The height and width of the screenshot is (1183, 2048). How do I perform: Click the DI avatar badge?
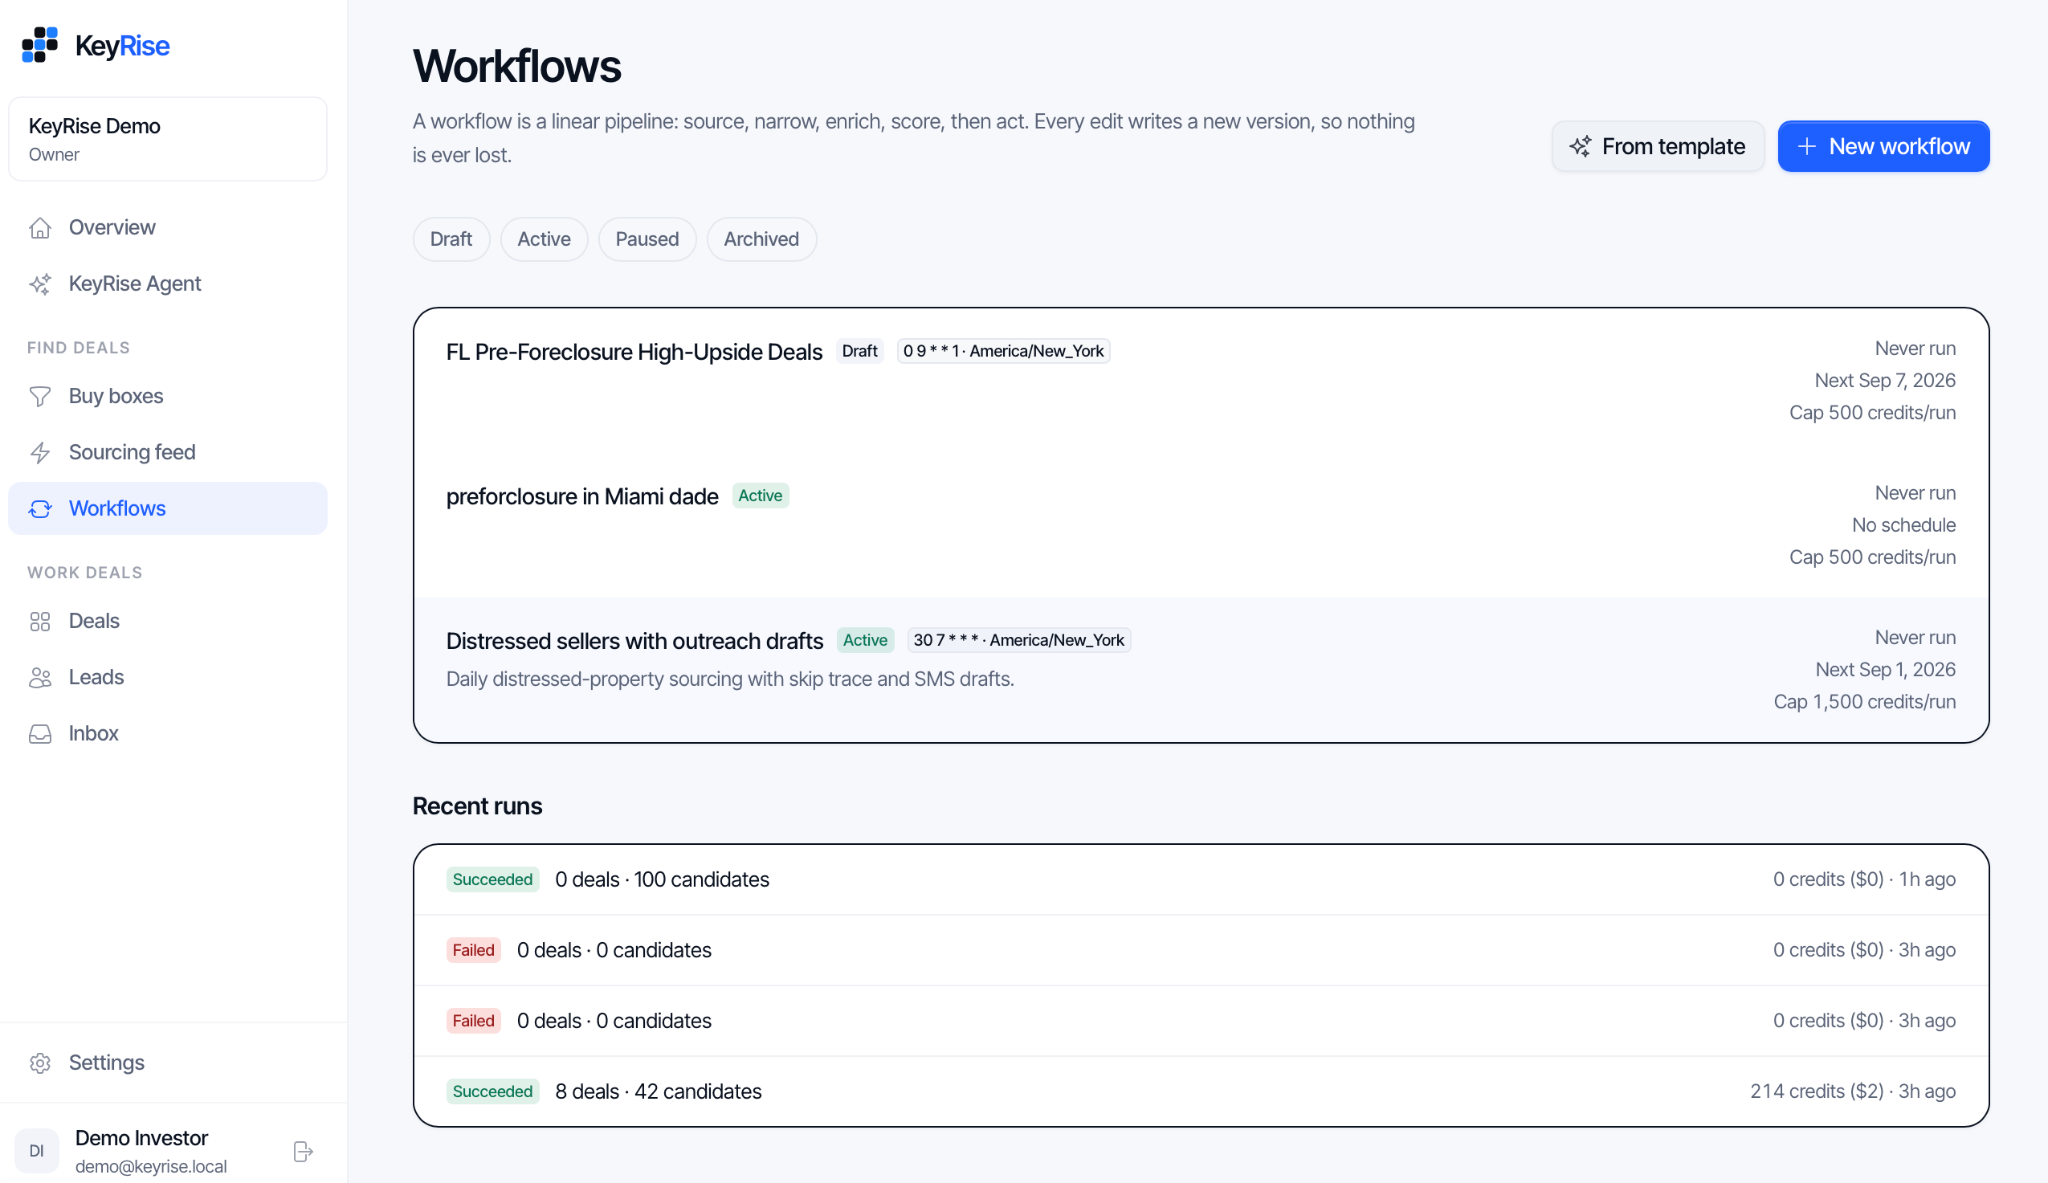[37, 1151]
